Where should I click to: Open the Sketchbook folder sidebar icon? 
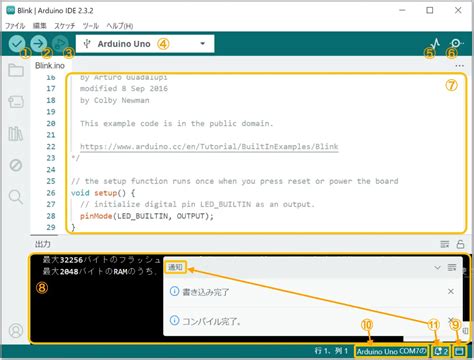pos(16,70)
